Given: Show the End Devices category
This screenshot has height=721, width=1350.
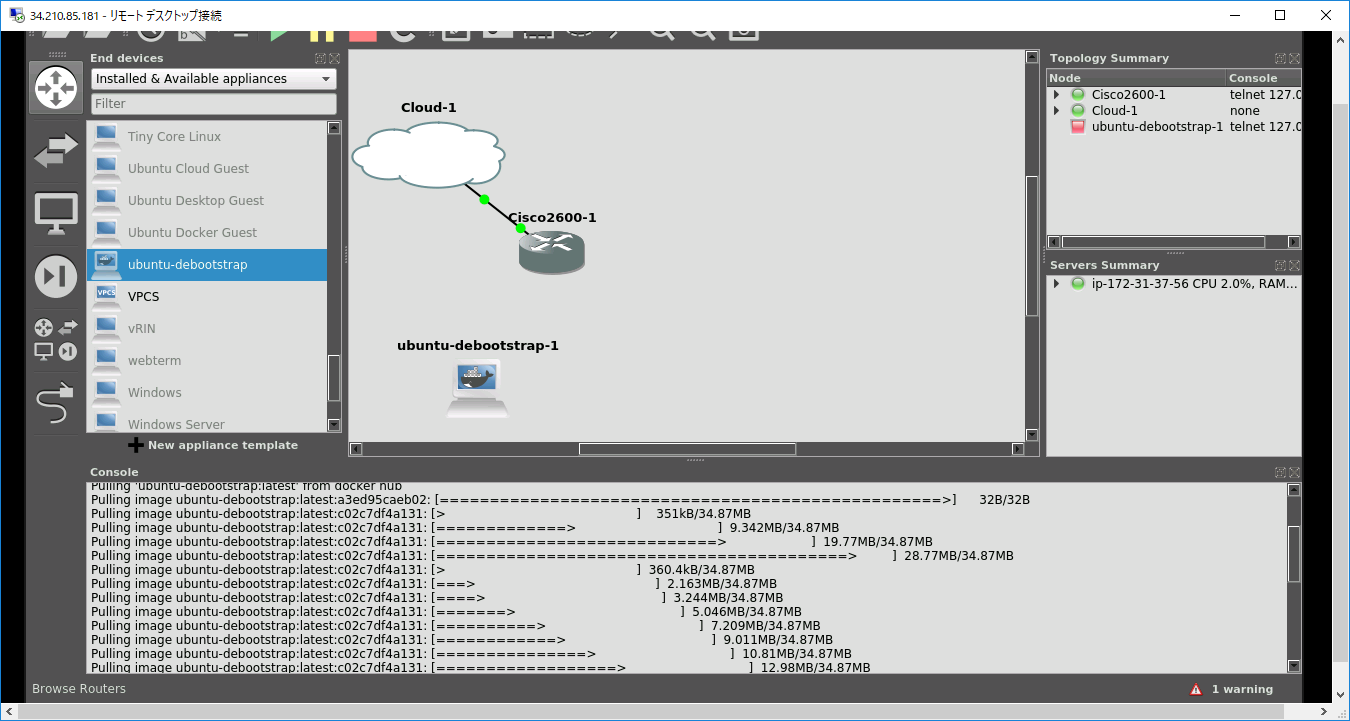Looking at the screenshot, I should pyautogui.click(x=56, y=213).
